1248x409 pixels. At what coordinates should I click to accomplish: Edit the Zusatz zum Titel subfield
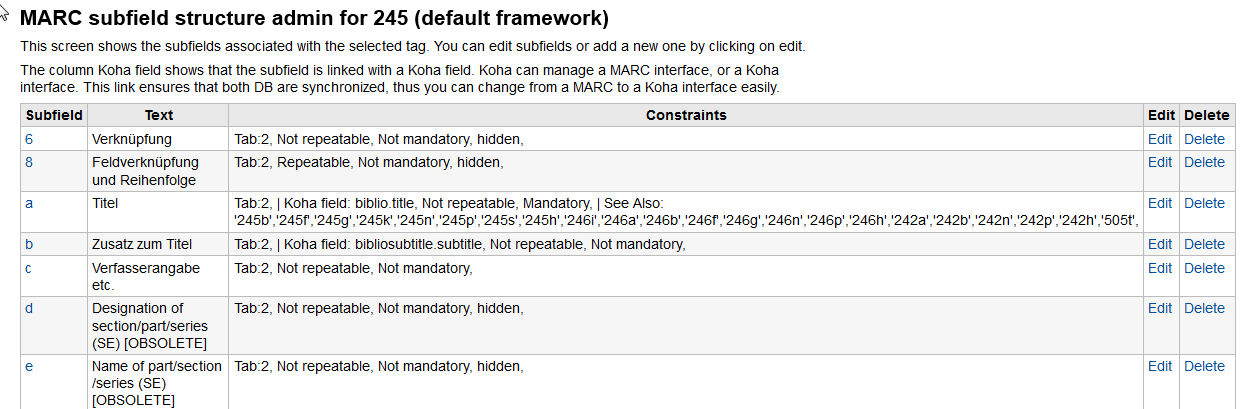(1160, 244)
